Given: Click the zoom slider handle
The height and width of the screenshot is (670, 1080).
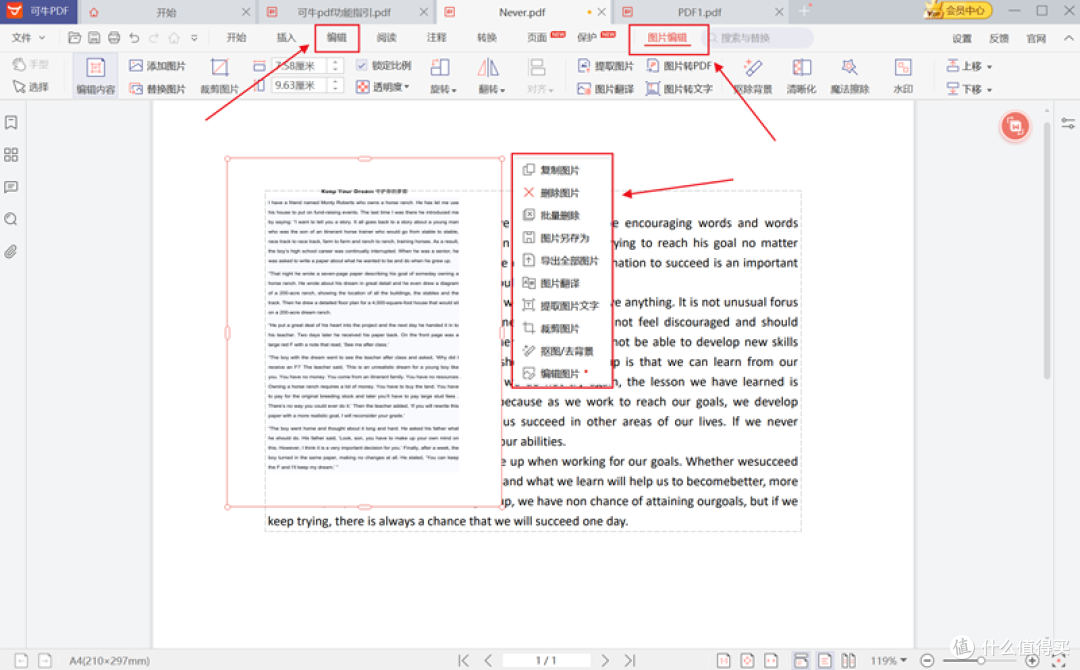Looking at the screenshot, I should [x=981, y=660].
